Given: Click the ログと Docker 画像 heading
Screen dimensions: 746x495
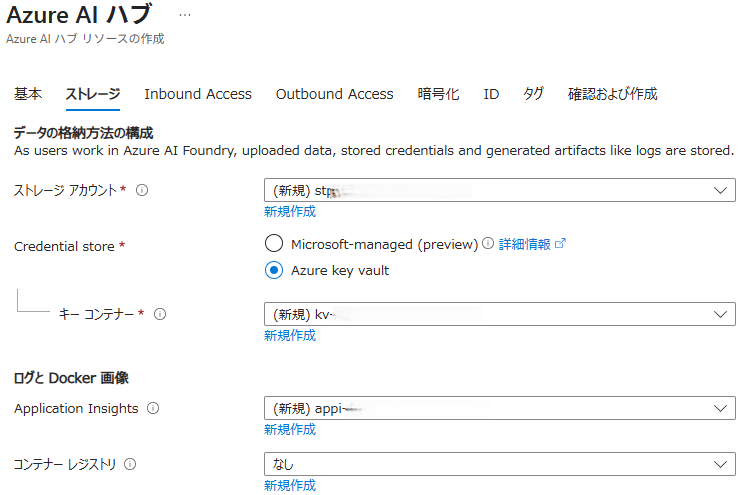Looking at the screenshot, I should tap(71, 378).
